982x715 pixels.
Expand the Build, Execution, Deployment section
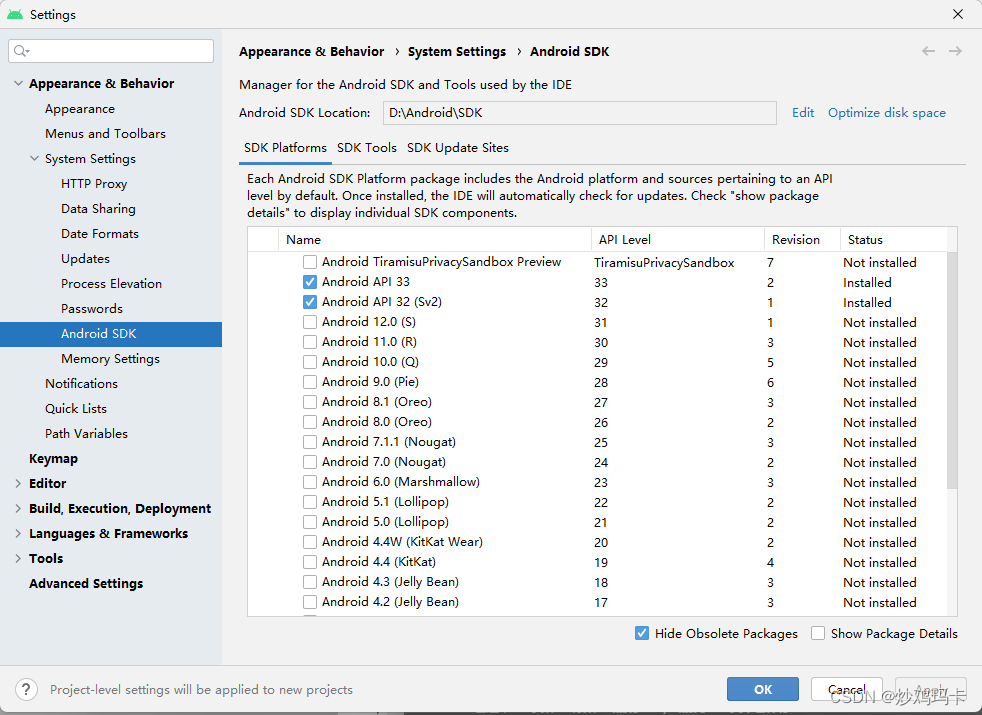(18, 508)
